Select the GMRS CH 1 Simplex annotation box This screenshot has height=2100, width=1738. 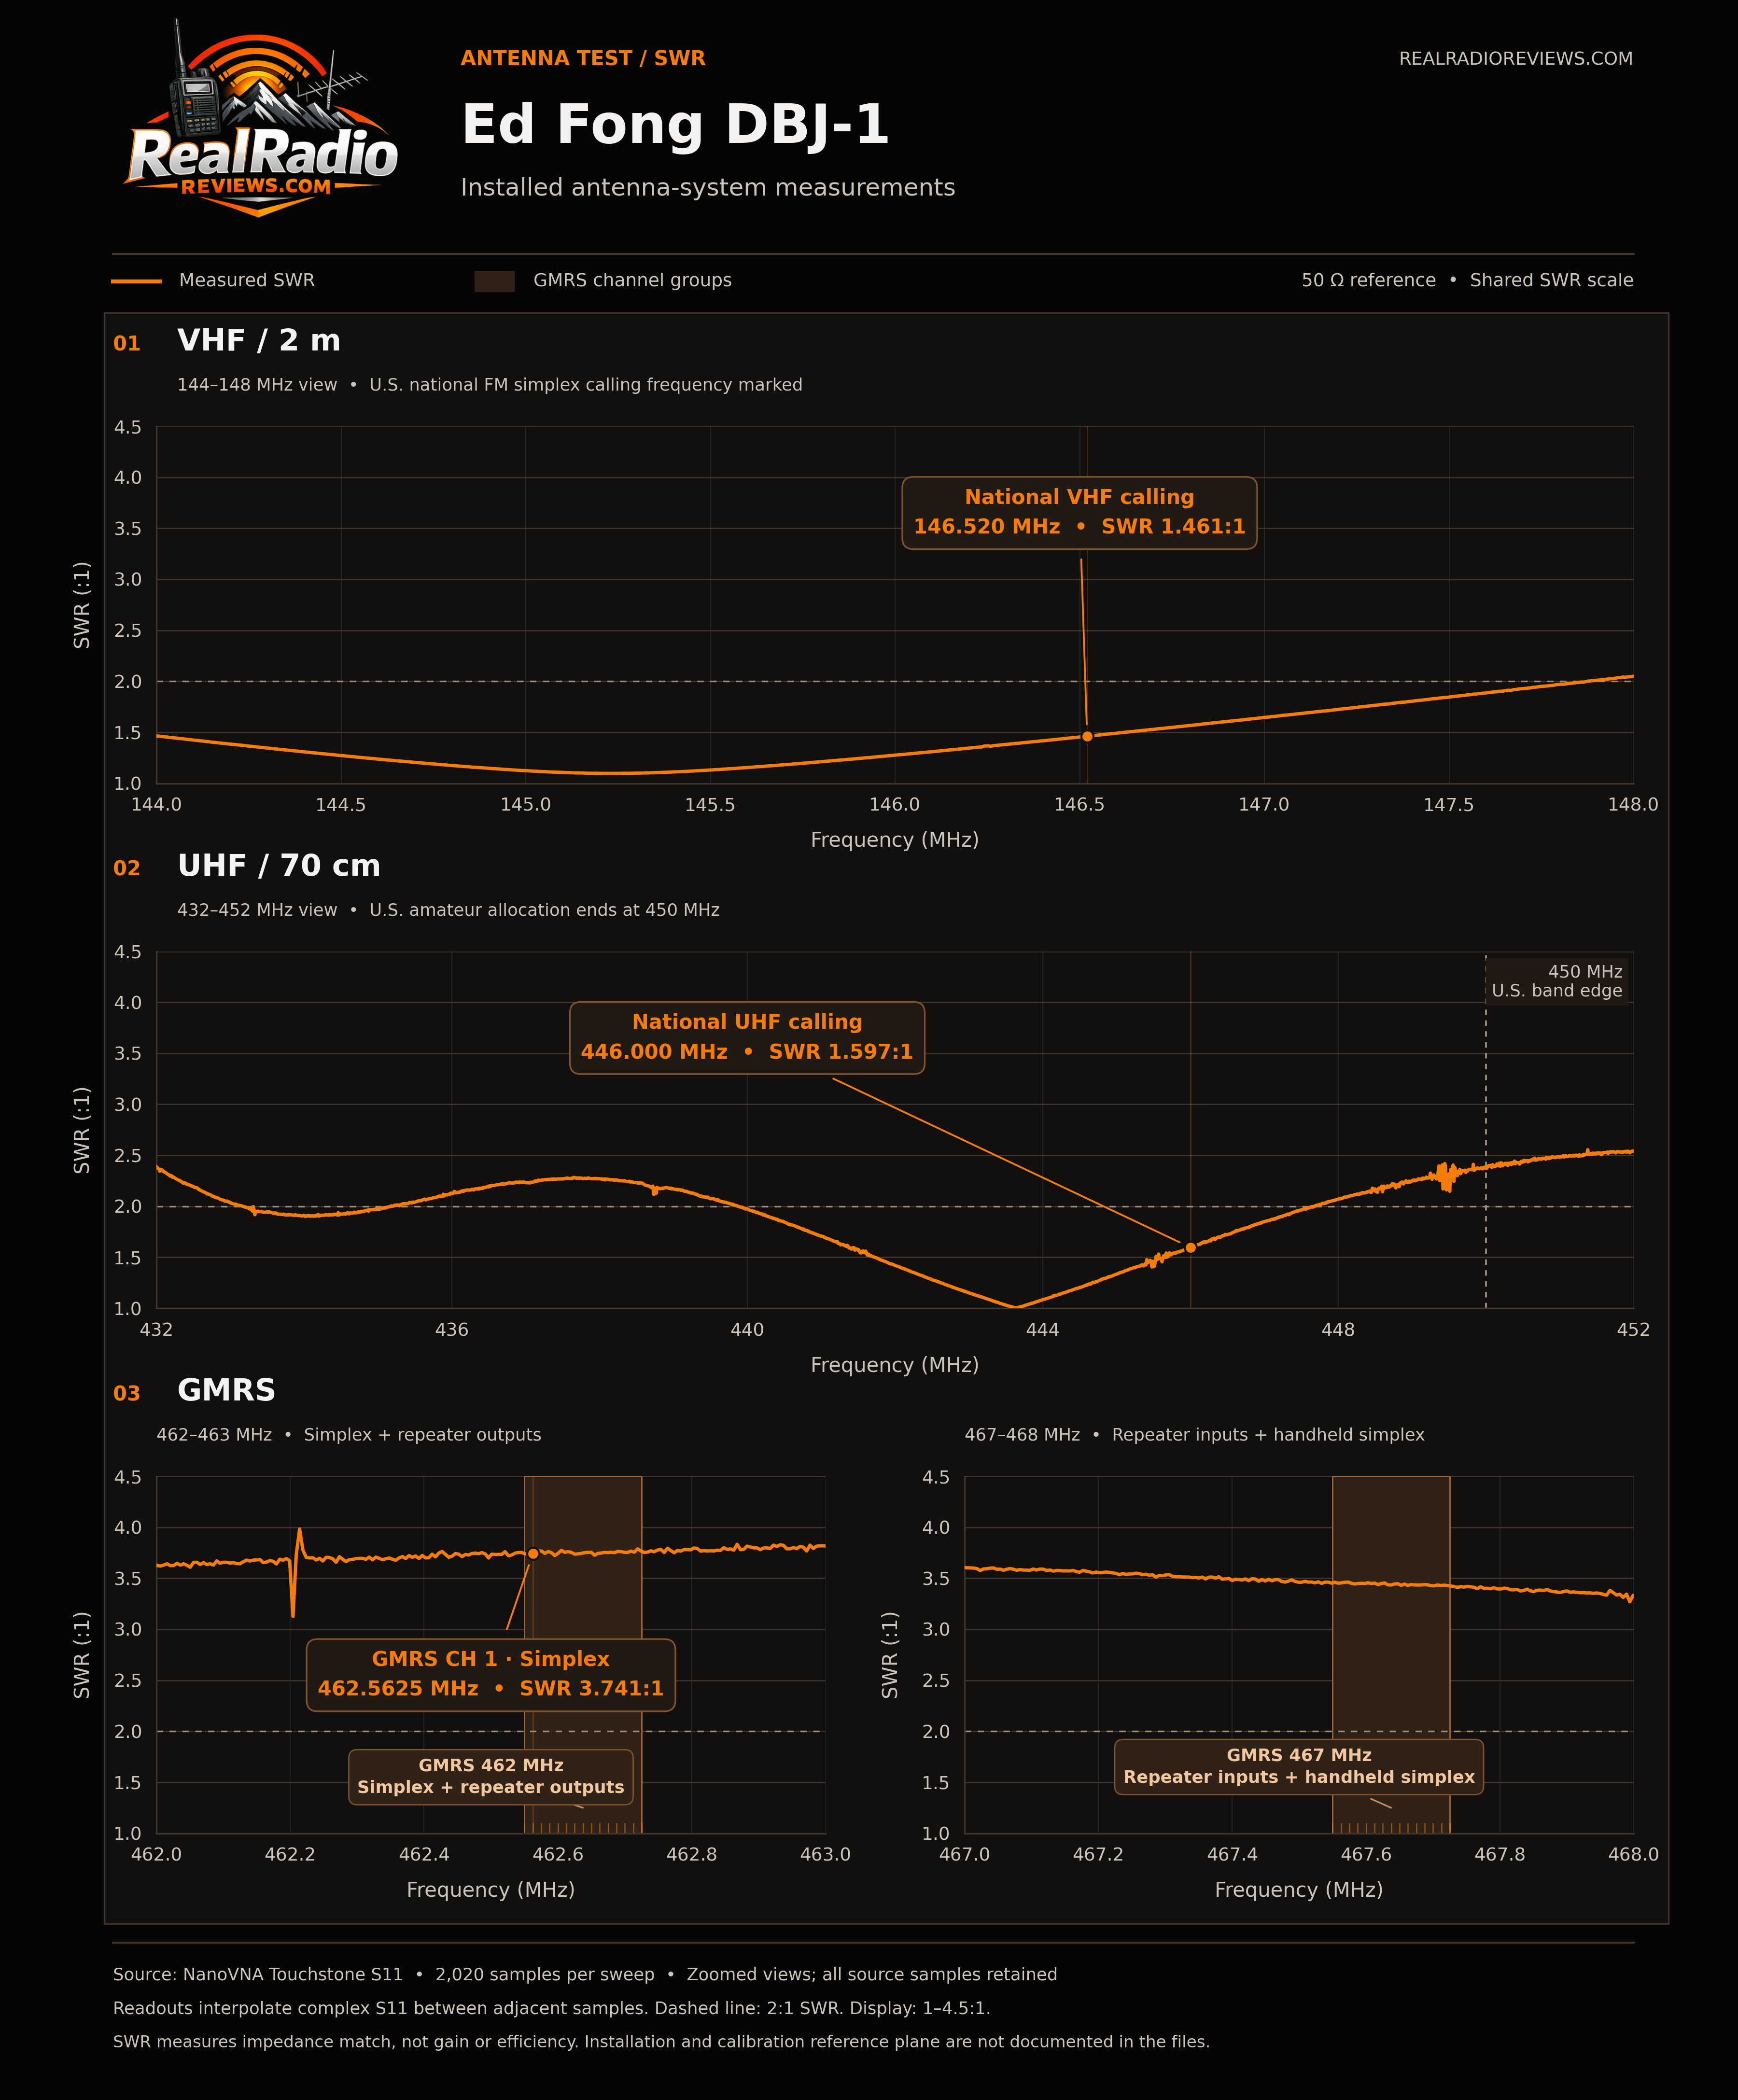click(x=491, y=1674)
